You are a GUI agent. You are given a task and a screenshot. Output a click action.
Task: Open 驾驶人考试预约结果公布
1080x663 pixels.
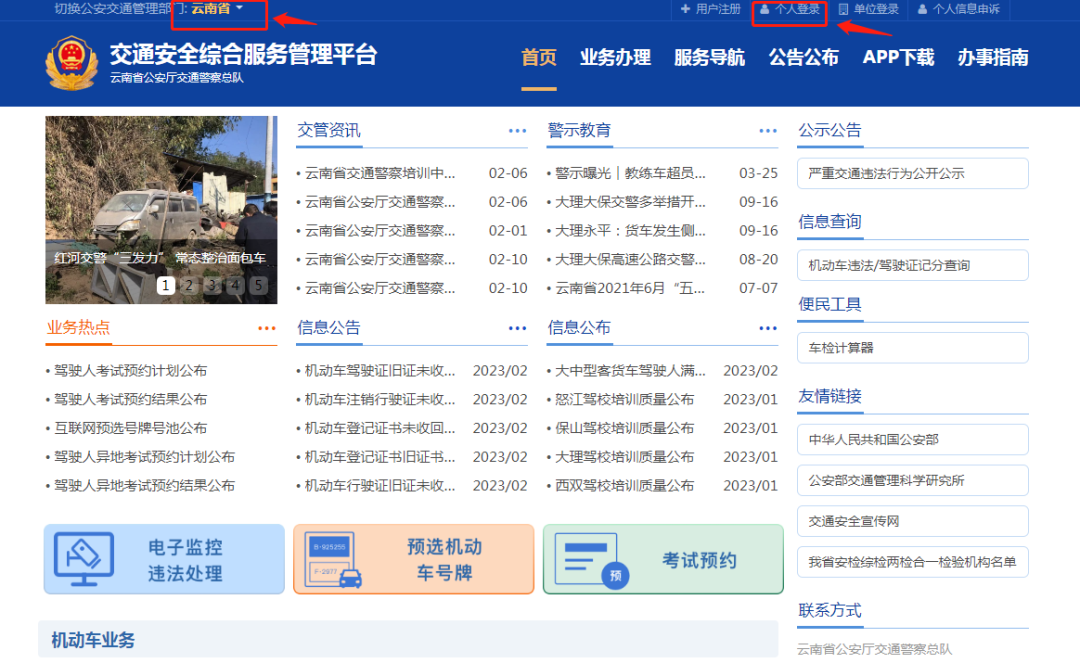click(131, 399)
